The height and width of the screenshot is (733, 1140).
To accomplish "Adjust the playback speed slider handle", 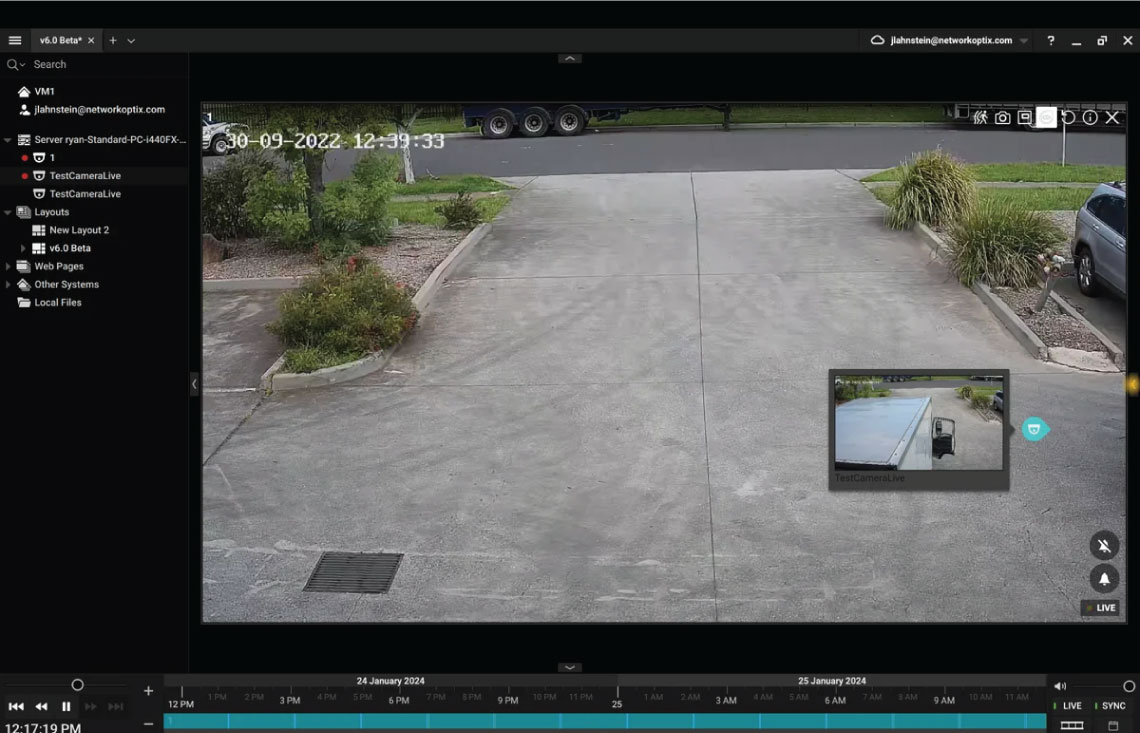I will point(77,685).
